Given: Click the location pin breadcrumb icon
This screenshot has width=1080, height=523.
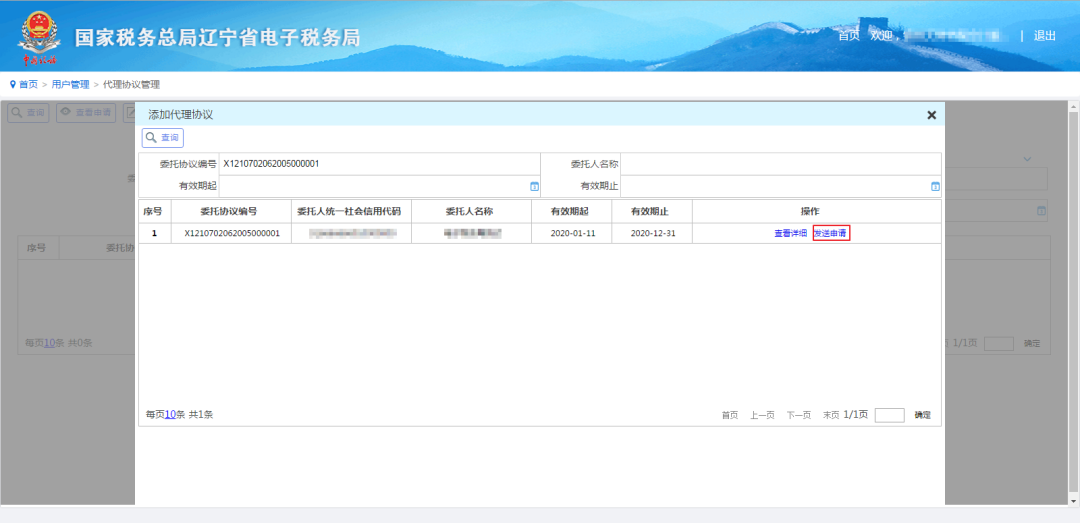Looking at the screenshot, I should coord(12,84).
